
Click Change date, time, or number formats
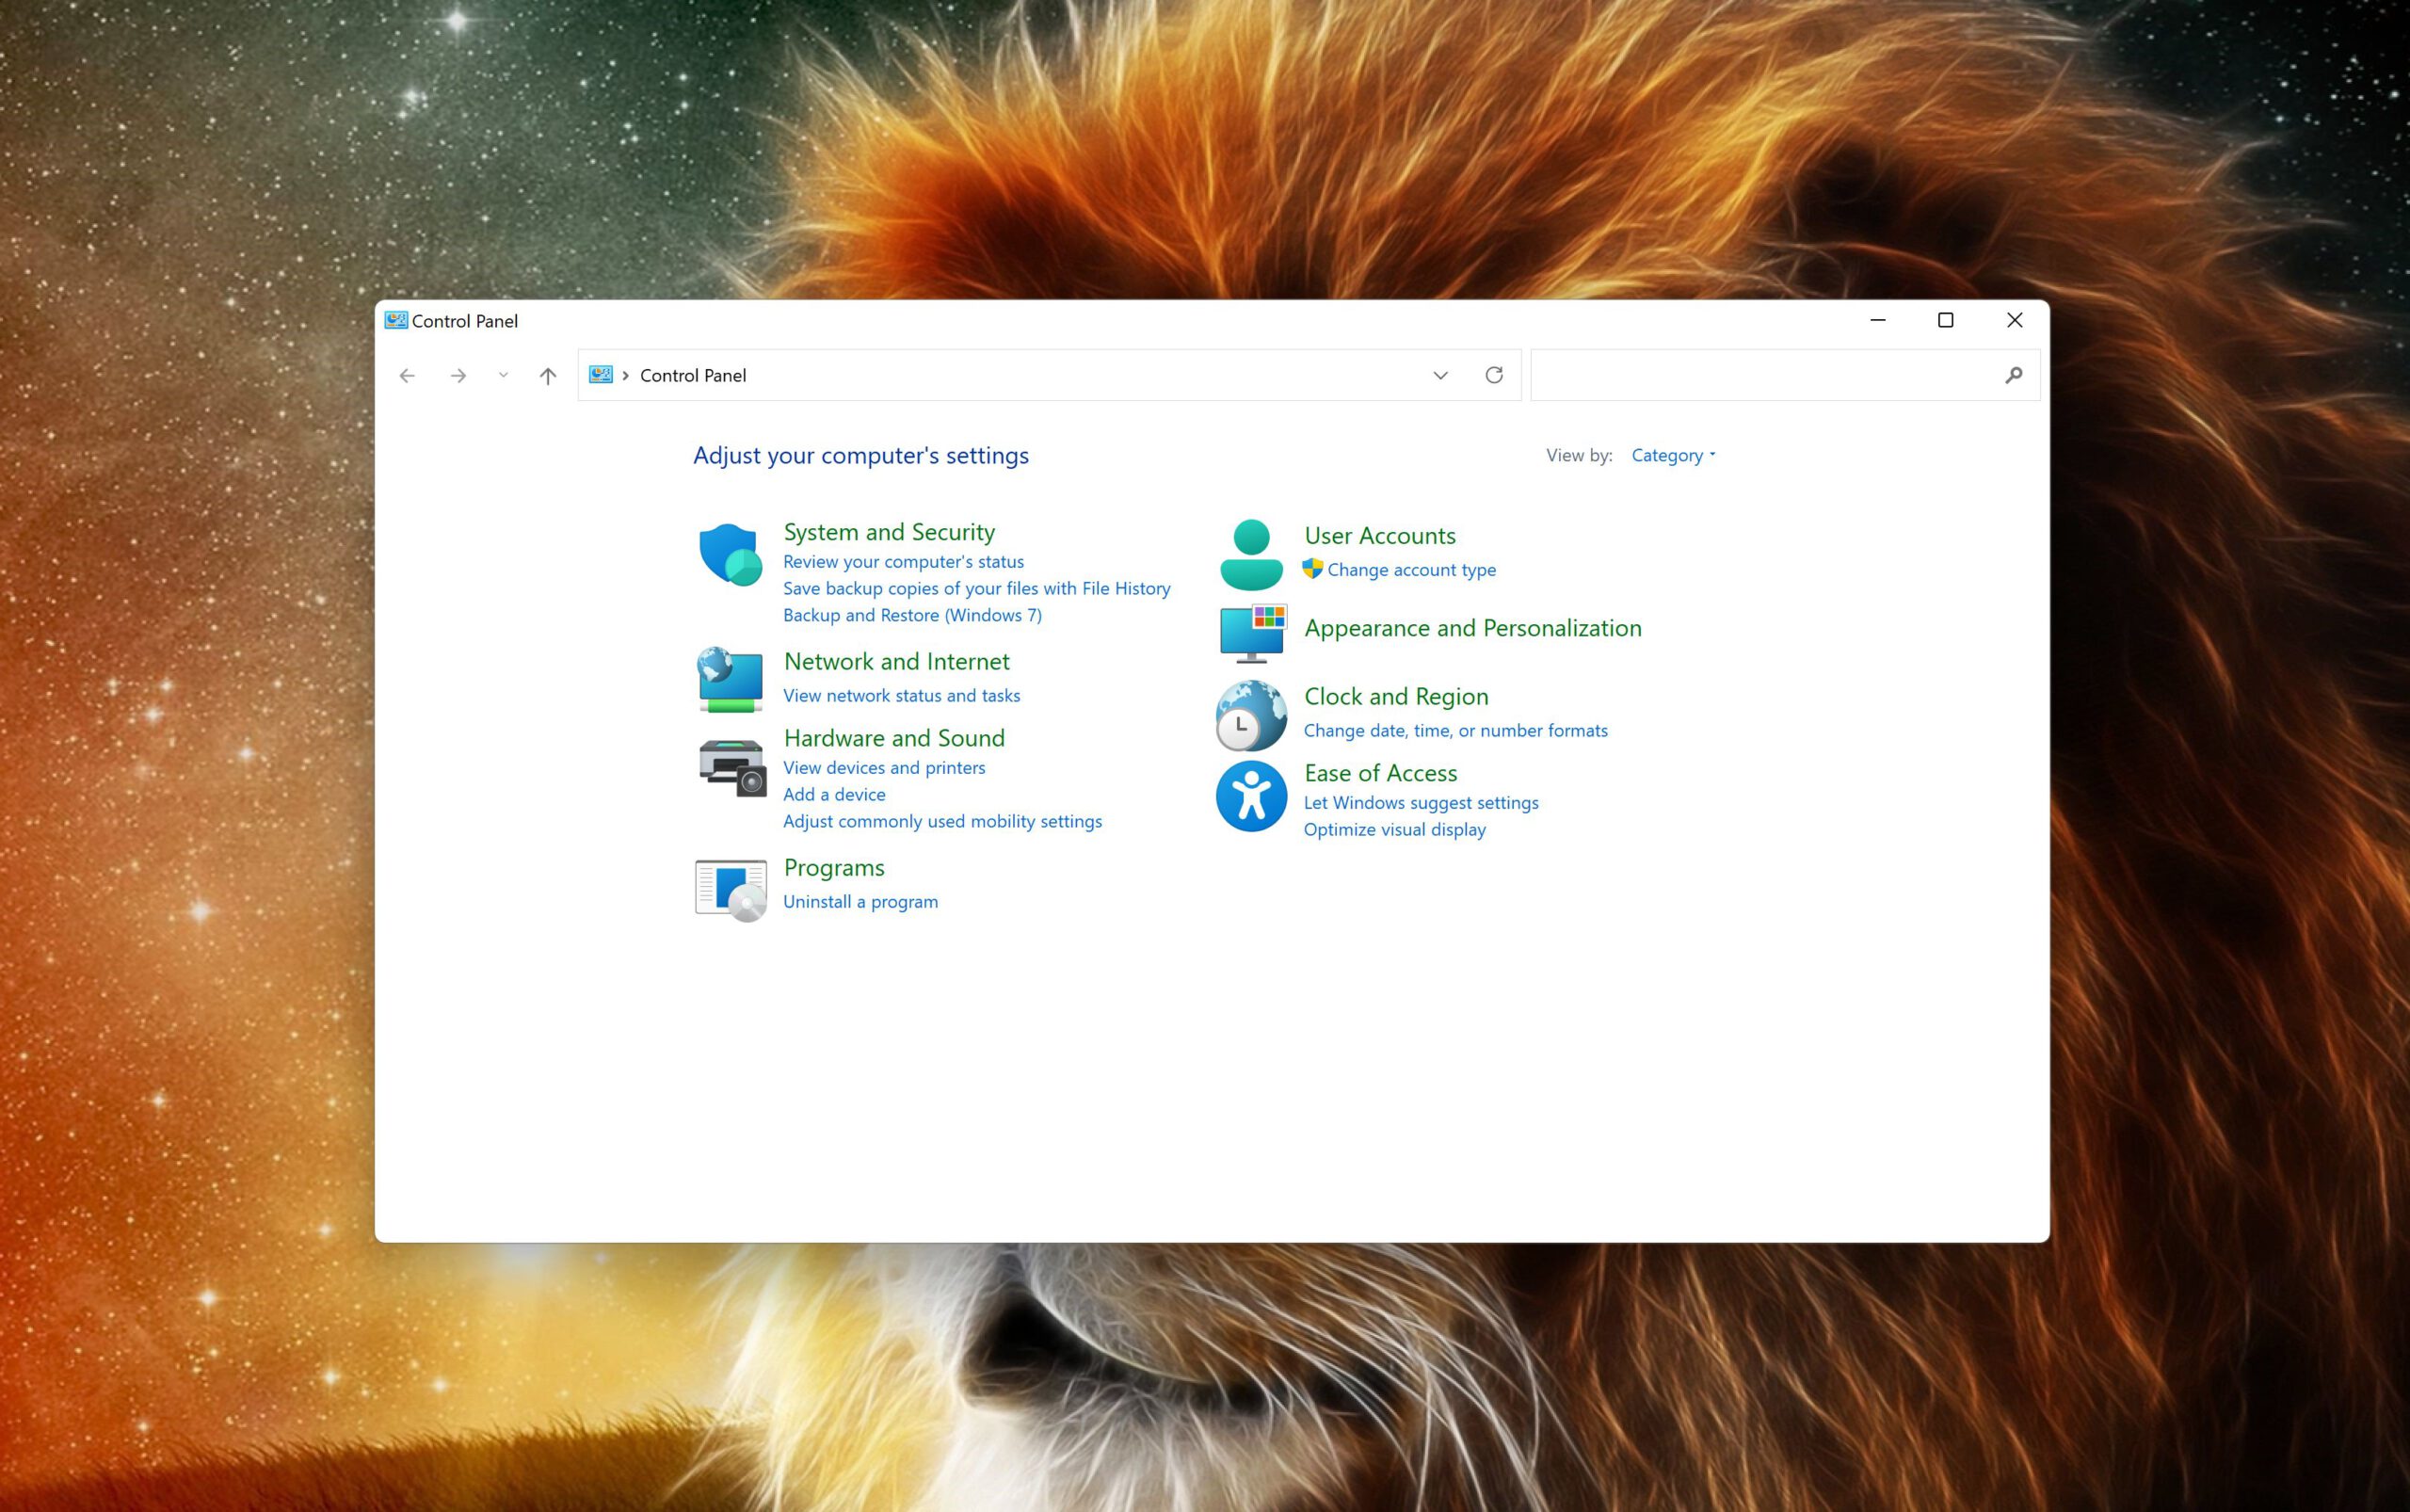click(1455, 731)
